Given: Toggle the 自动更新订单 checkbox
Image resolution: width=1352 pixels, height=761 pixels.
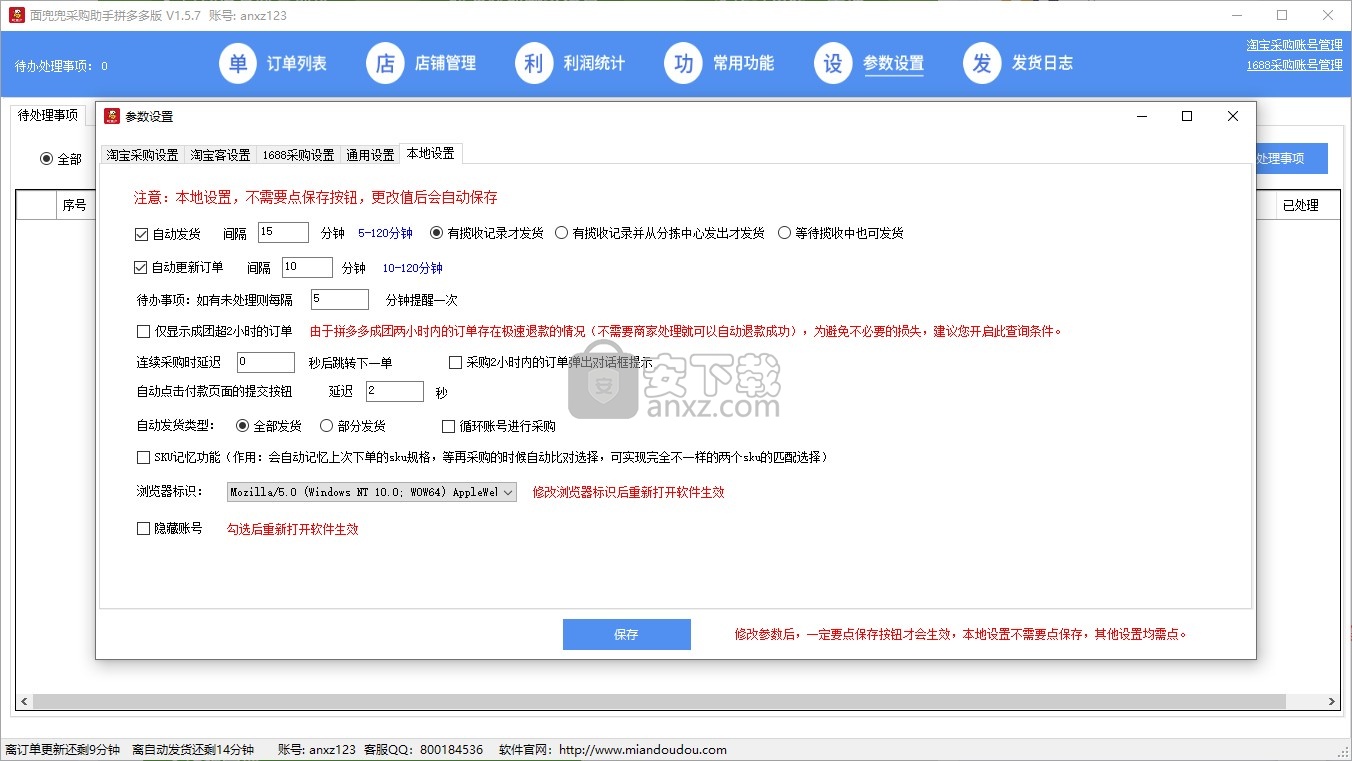Looking at the screenshot, I should 141,268.
